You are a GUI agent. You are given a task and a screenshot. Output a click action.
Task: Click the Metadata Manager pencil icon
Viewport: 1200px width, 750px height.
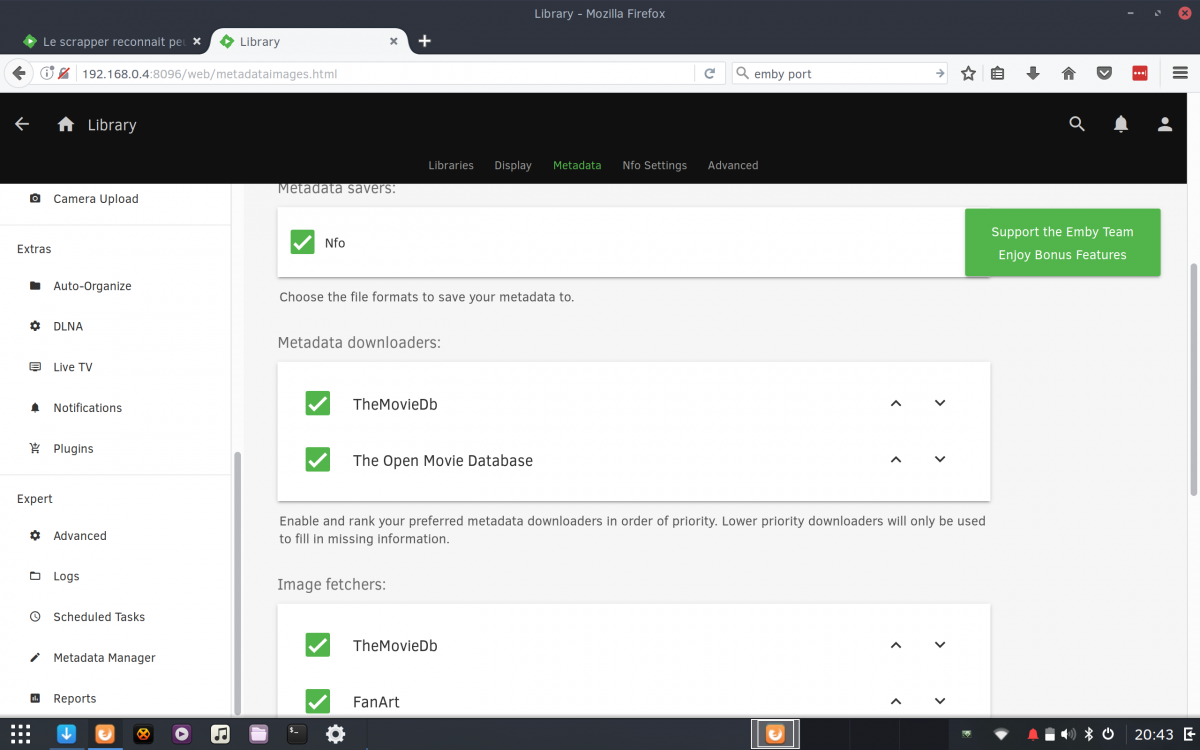tap(35, 658)
